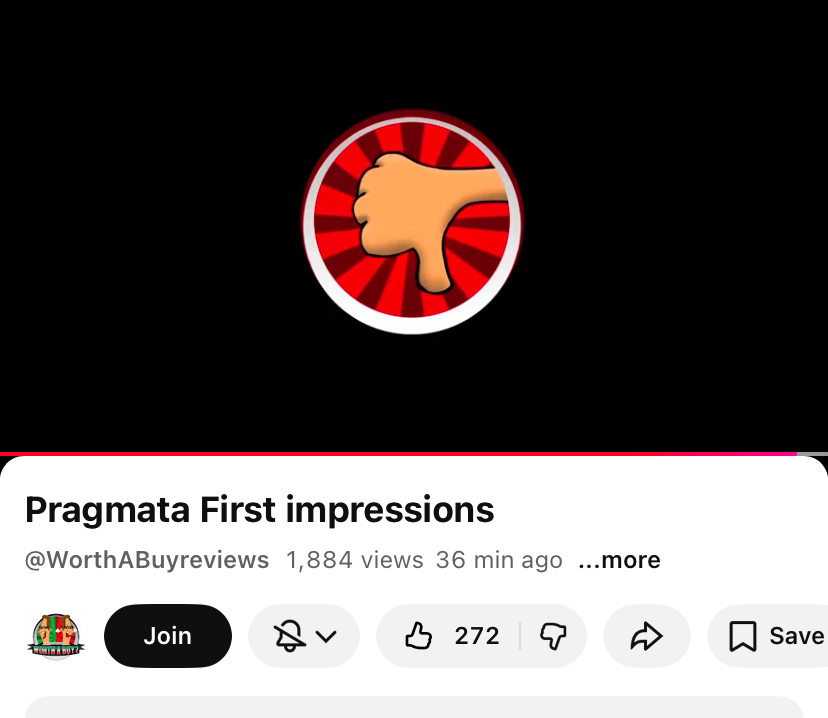Tap the 1,884 views text
Viewport: 828px width, 718px height.
tap(354, 560)
